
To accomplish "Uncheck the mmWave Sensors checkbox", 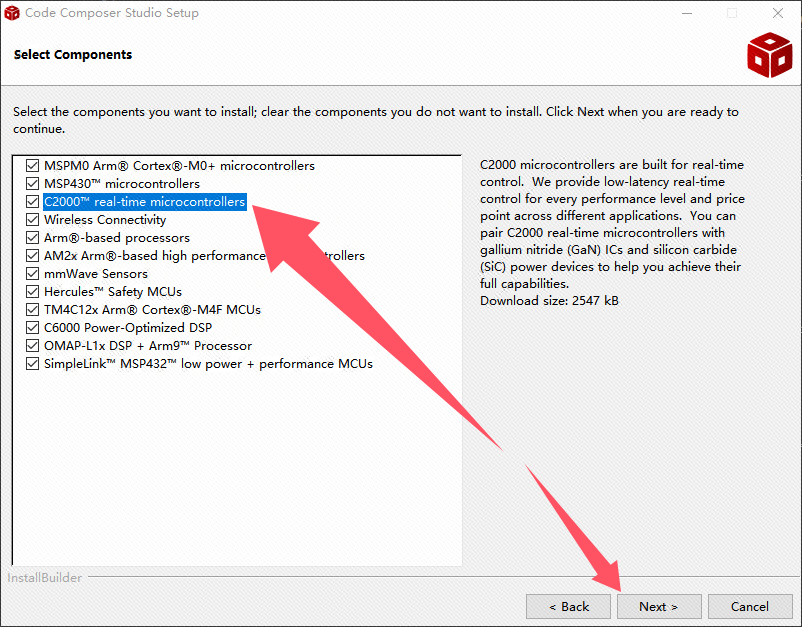I will tap(32, 274).
